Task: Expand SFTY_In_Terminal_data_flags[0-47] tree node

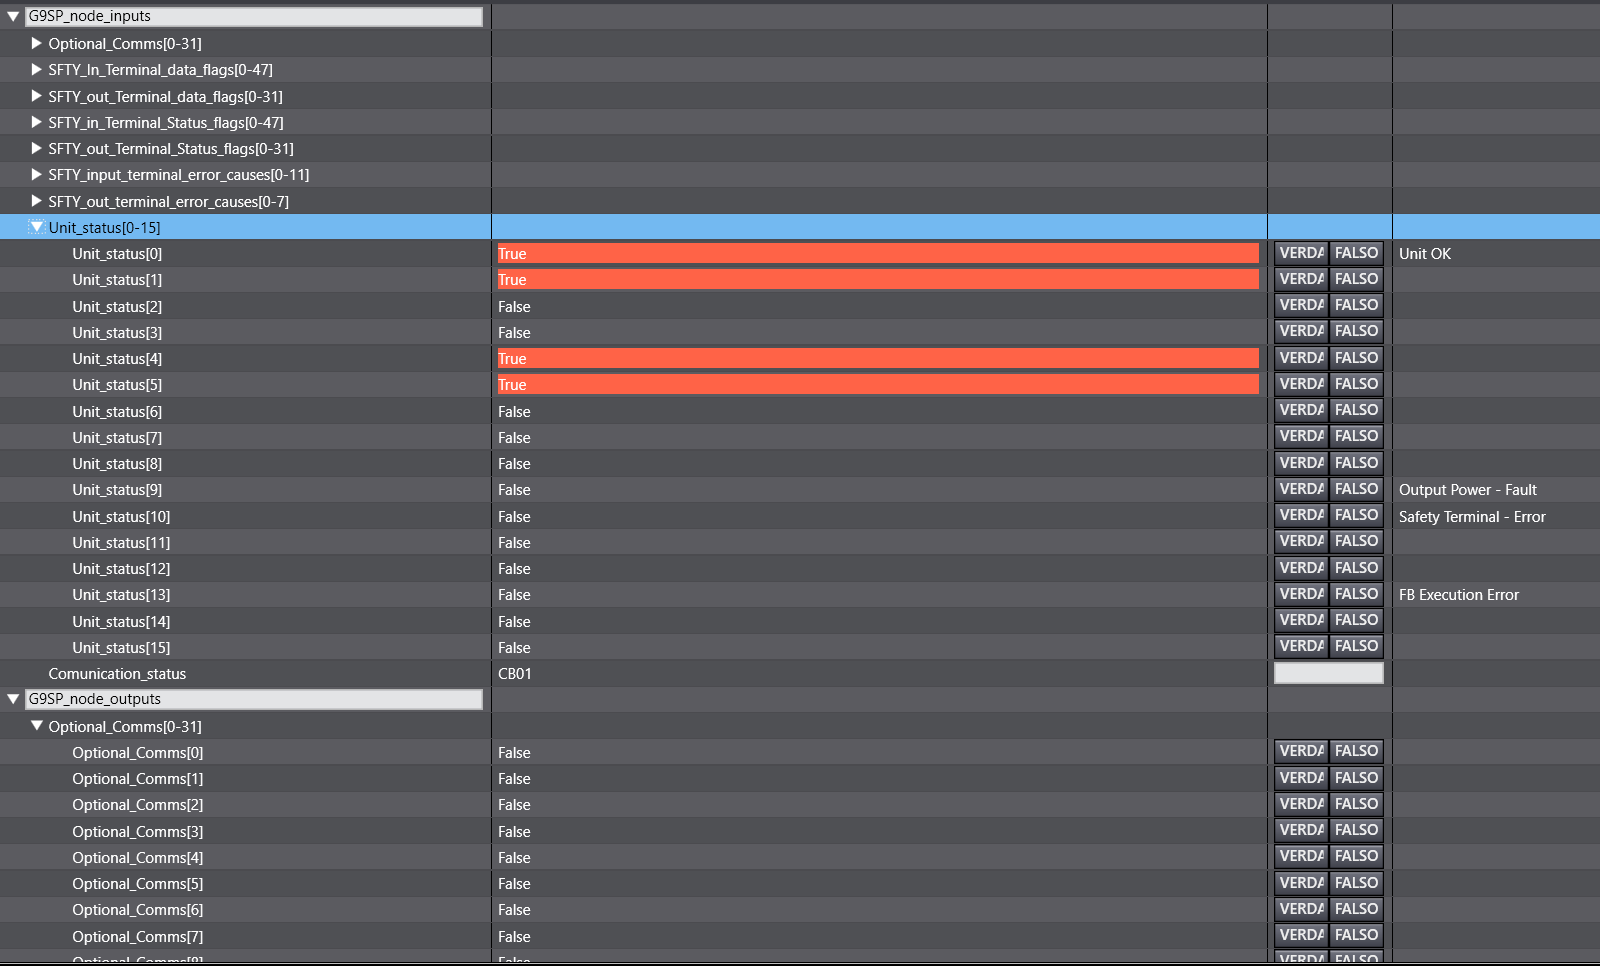Action: tap(36, 69)
